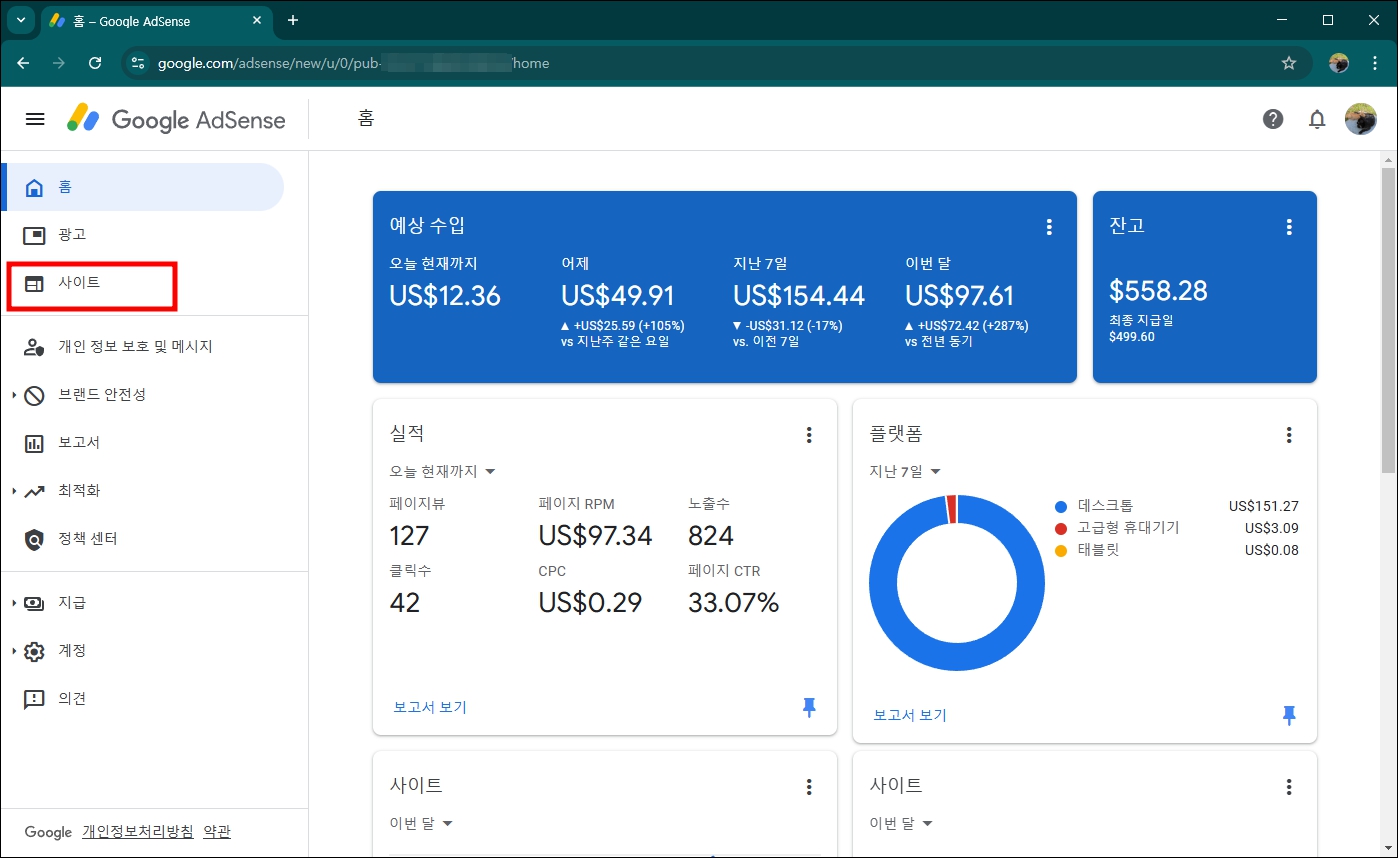This screenshot has height=858, width=1398.
Task: View site information icon in address bar
Action: (139, 63)
